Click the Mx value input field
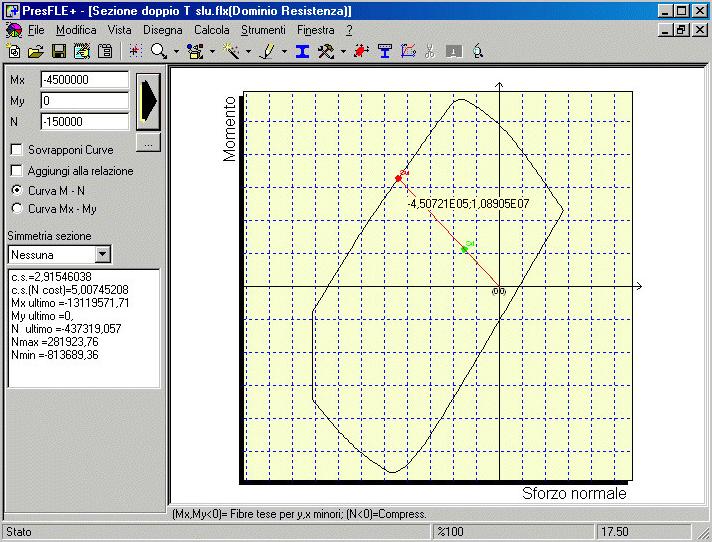 tap(84, 79)
